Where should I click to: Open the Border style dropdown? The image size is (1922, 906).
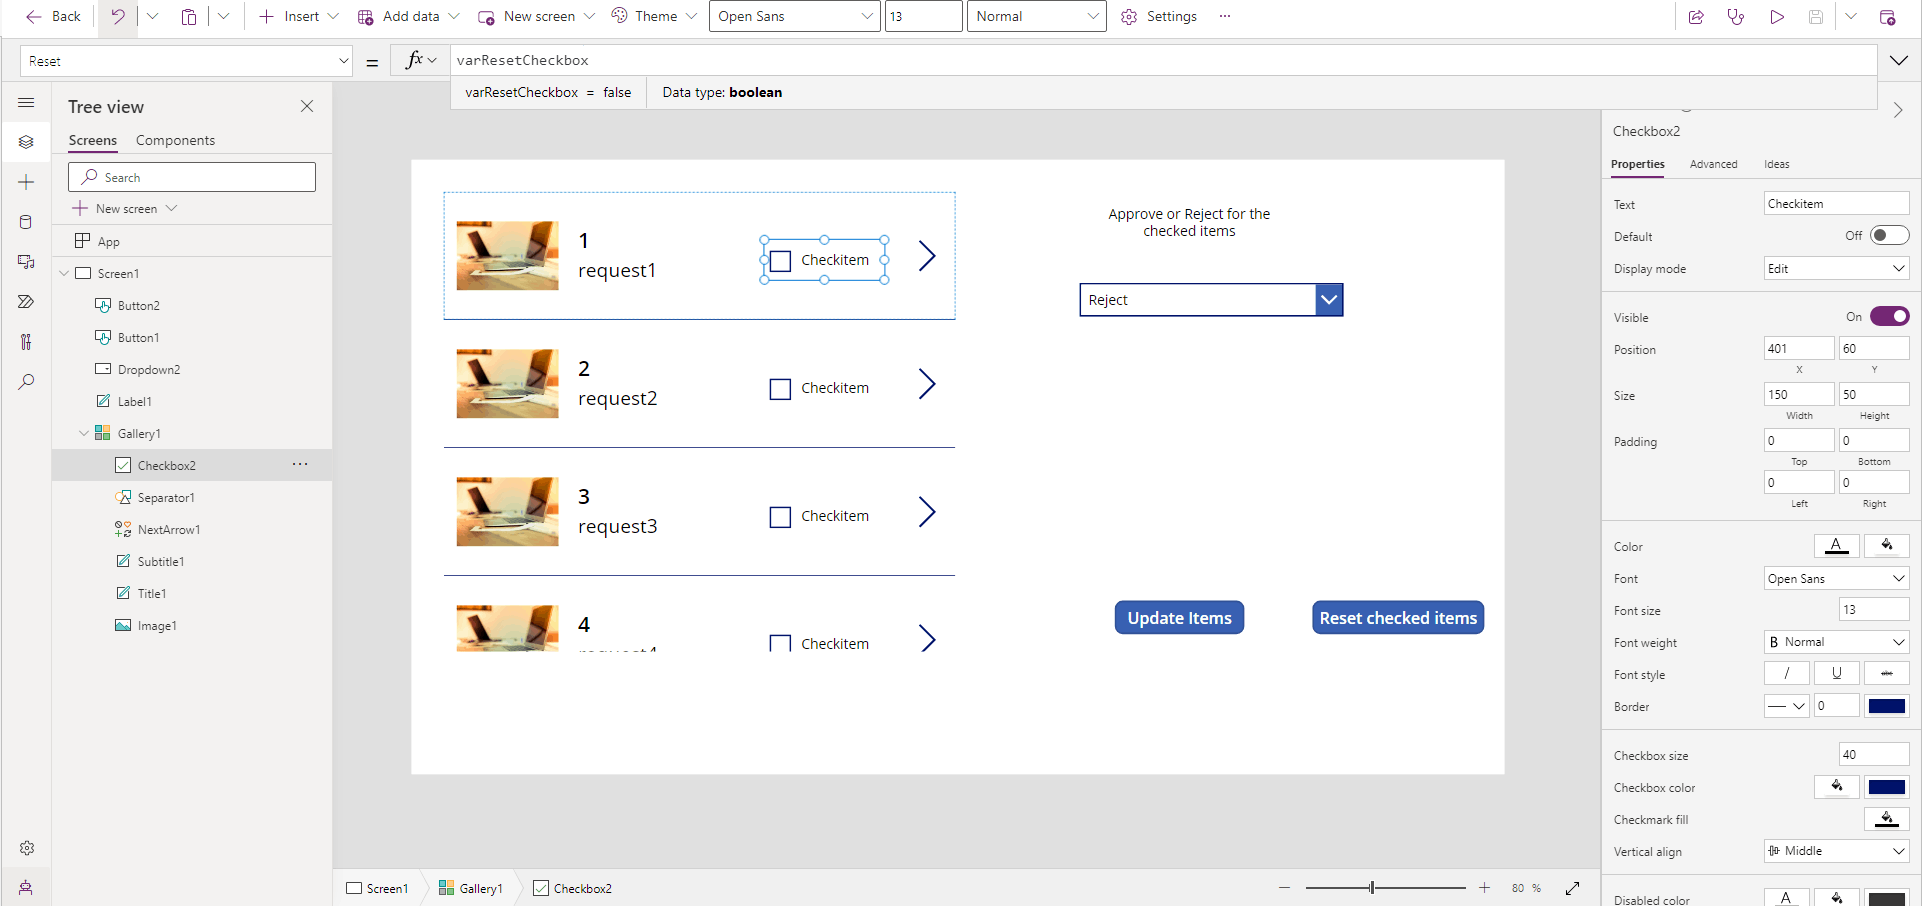1786,706
